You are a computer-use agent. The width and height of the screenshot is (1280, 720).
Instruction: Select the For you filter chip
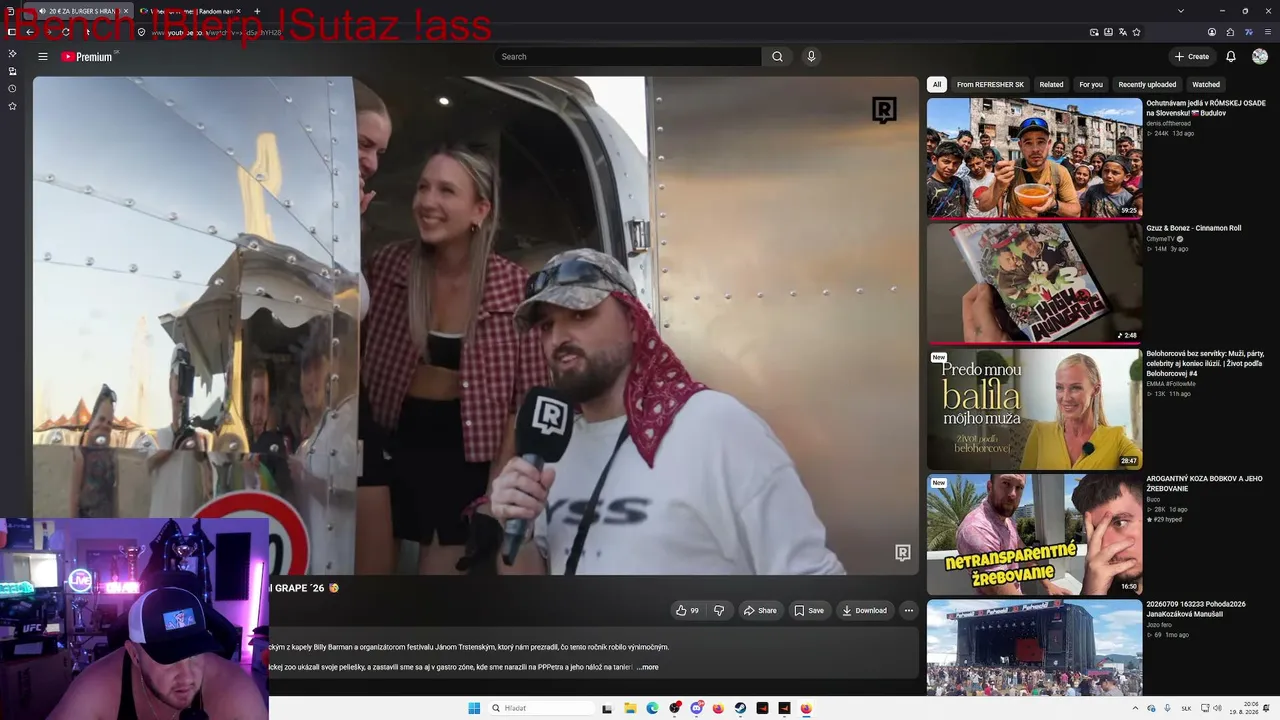click(x=1091, y=85)
